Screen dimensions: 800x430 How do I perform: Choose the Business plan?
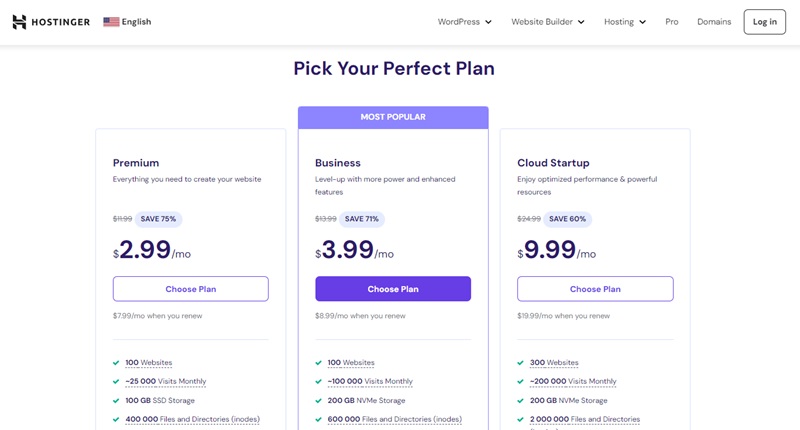[x=393, y=289]
